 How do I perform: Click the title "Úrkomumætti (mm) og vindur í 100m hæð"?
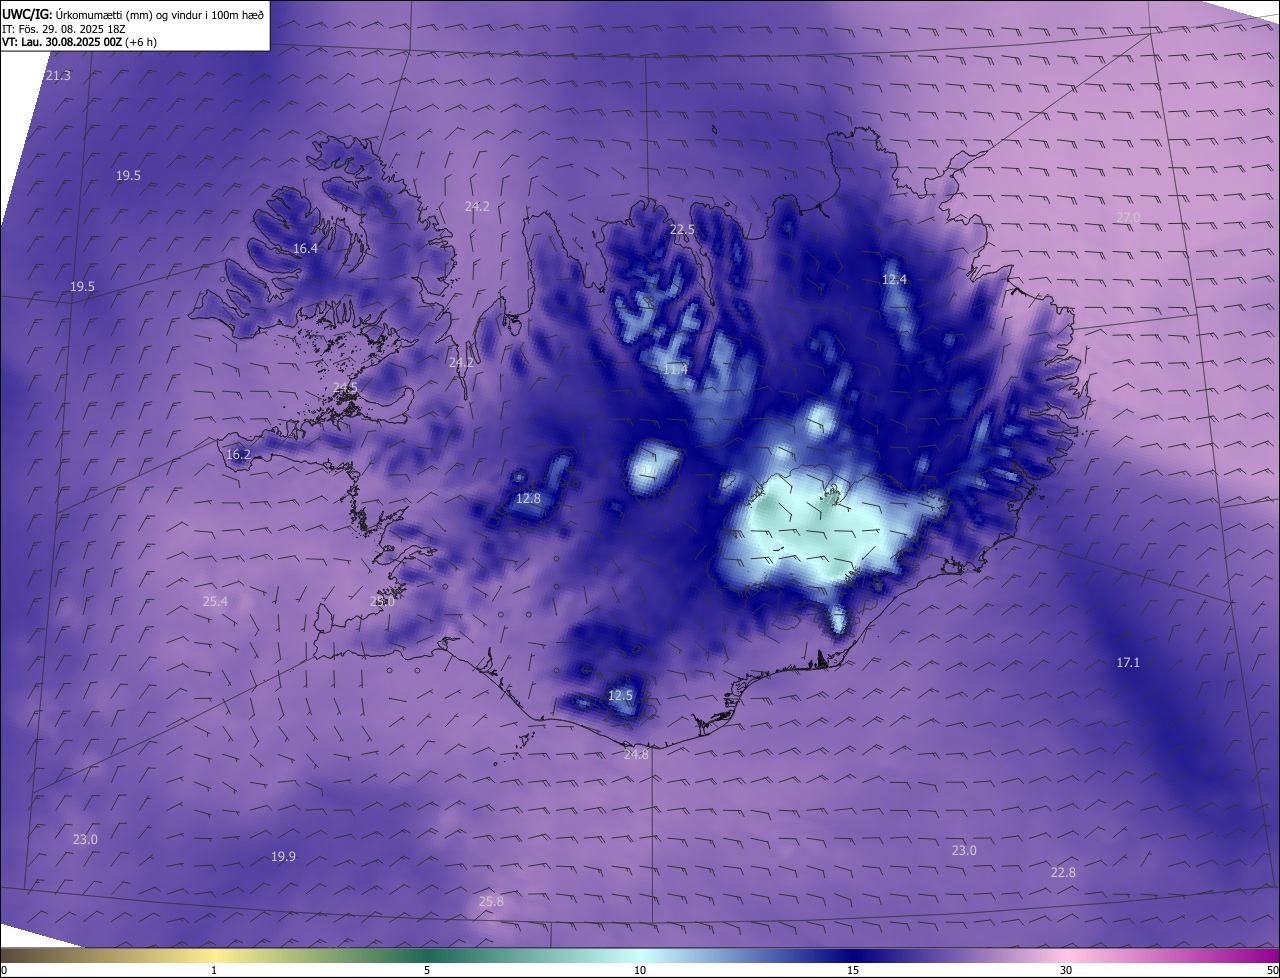pyautogui.click(x=159, y=14)
